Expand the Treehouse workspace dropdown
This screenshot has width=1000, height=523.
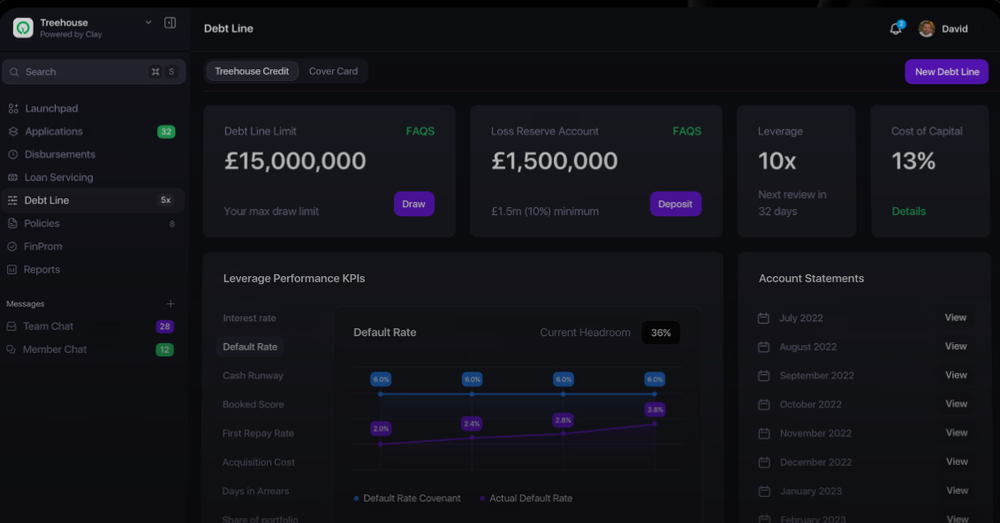tap(148, 22)
